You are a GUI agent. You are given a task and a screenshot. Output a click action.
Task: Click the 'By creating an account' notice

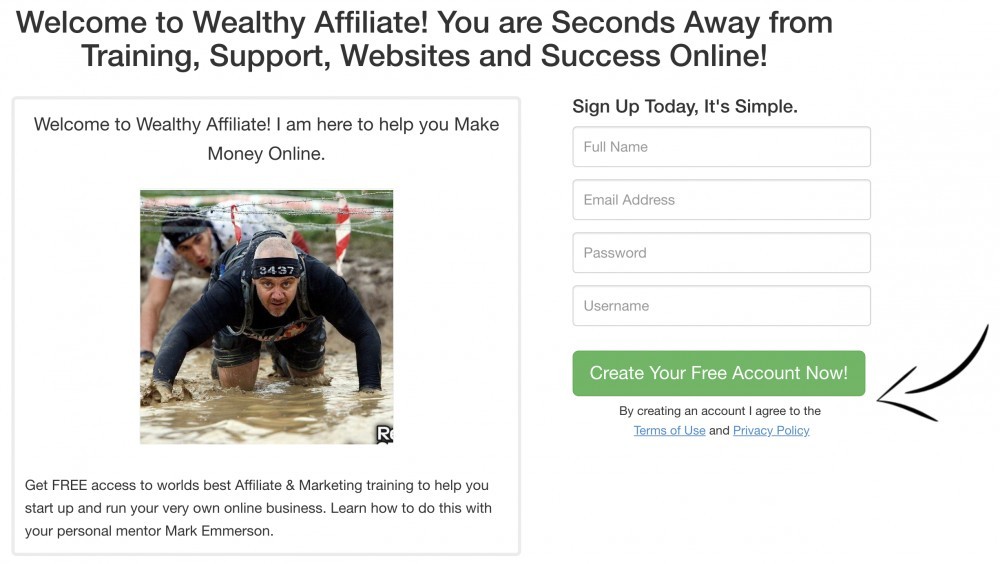720,411
